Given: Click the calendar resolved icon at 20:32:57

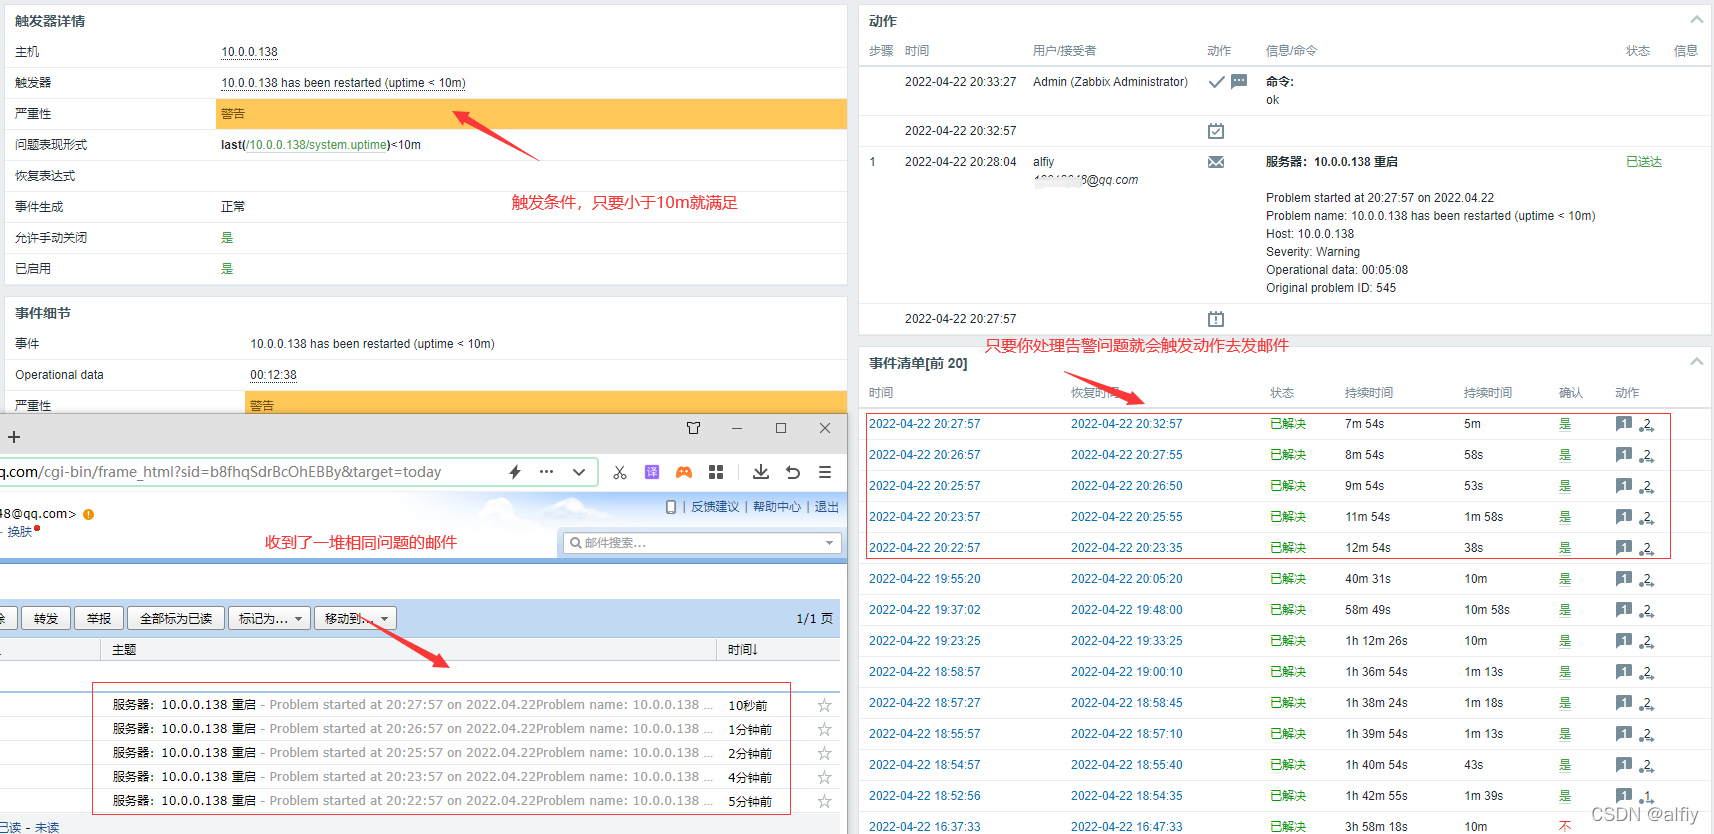Looking at the screenshot, I should (1216, 131).
